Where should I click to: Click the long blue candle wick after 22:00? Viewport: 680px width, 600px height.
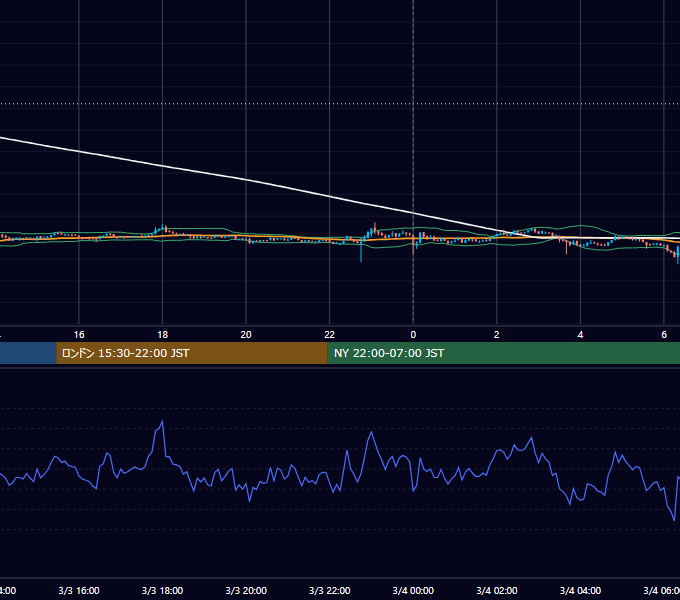coord(361,252)
